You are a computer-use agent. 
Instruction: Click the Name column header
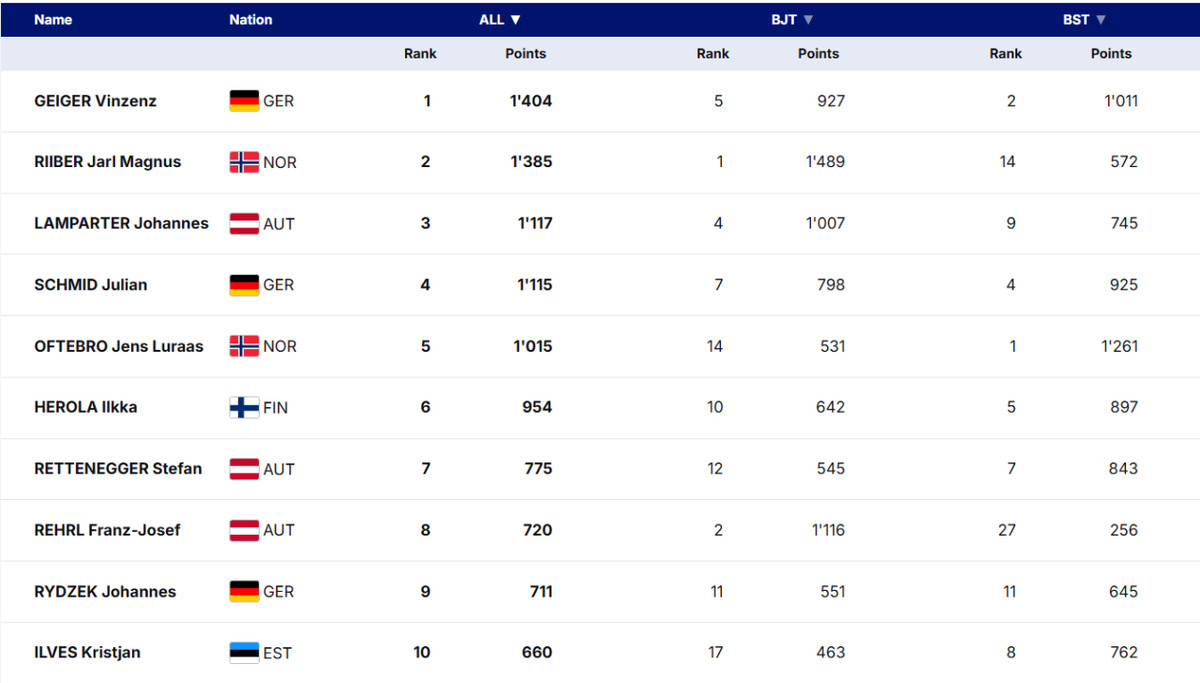[53, 20]
